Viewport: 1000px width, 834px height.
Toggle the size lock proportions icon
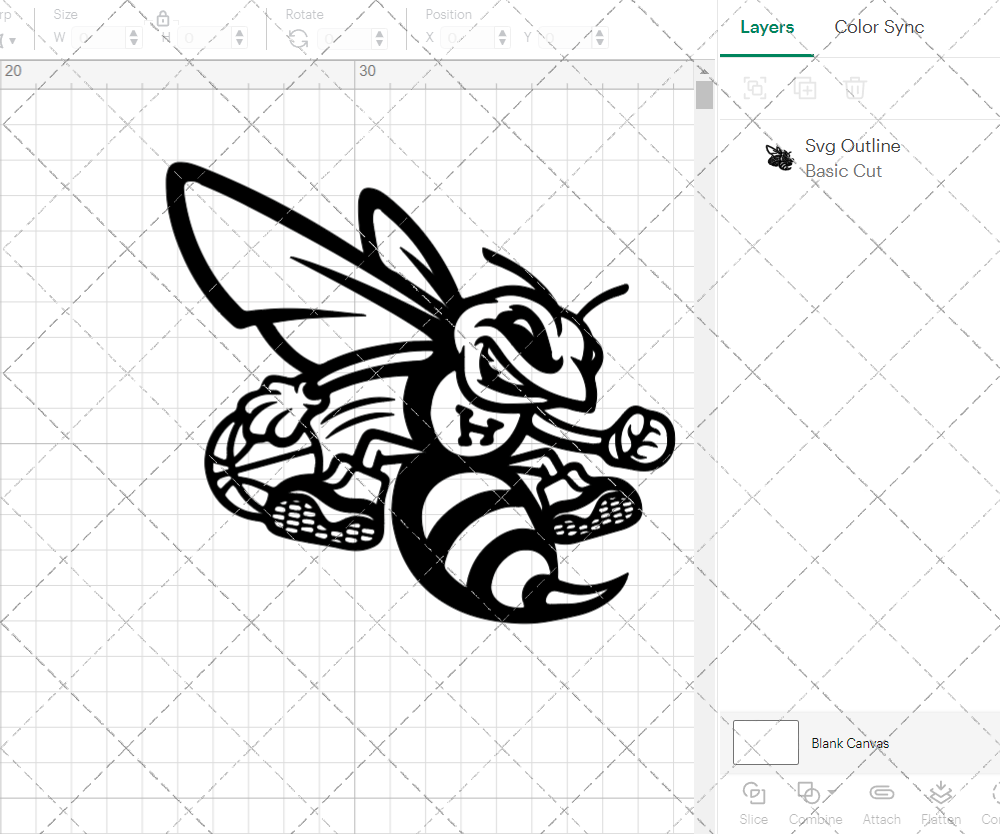pyautogui.click(x=163, y=18)
